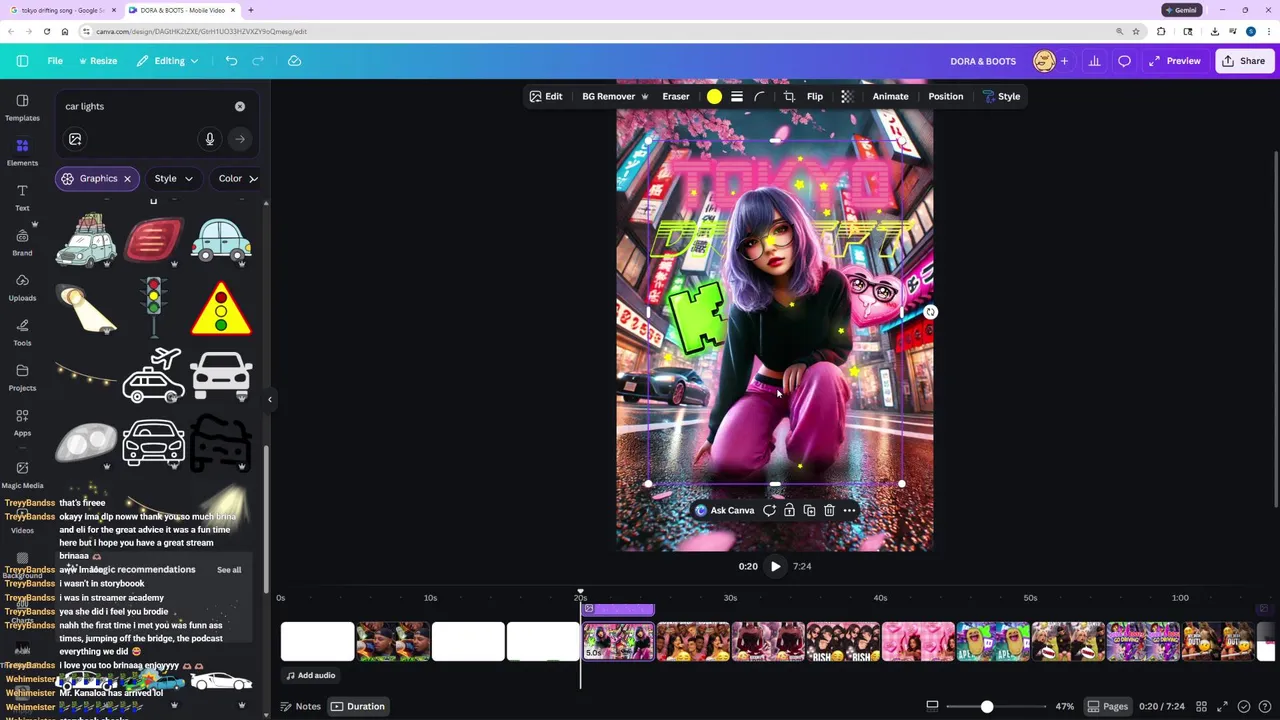Open the corner rounding icon

760,96
